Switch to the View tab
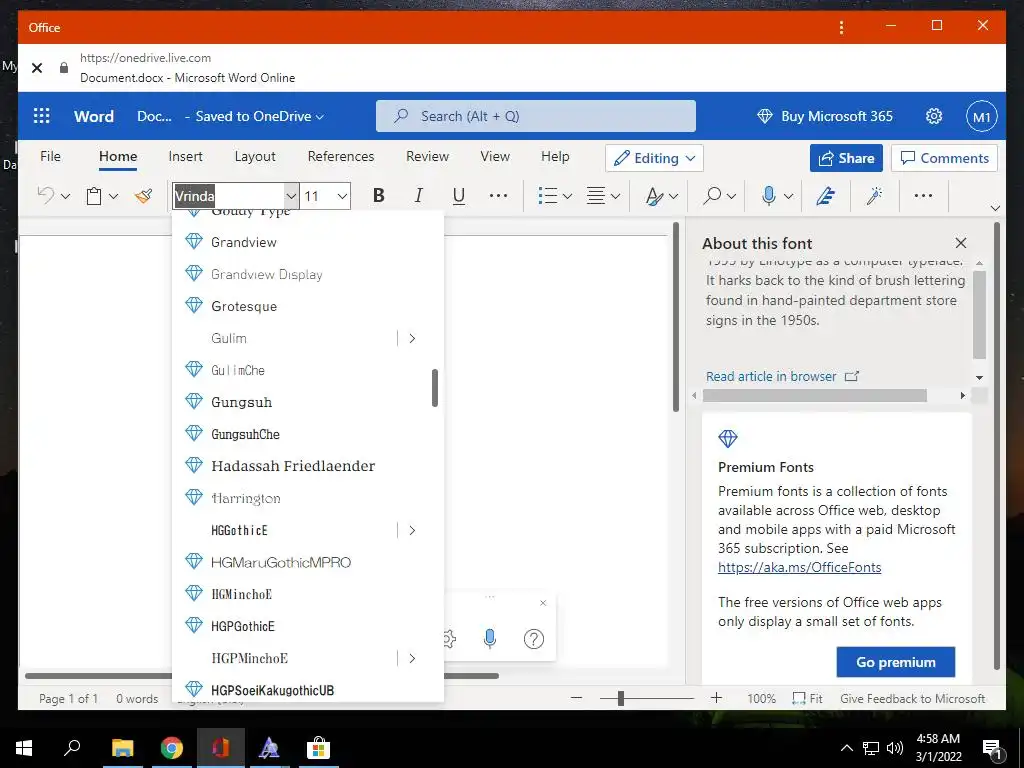The height and width of the screenshot is (768, 1024). 495,156
